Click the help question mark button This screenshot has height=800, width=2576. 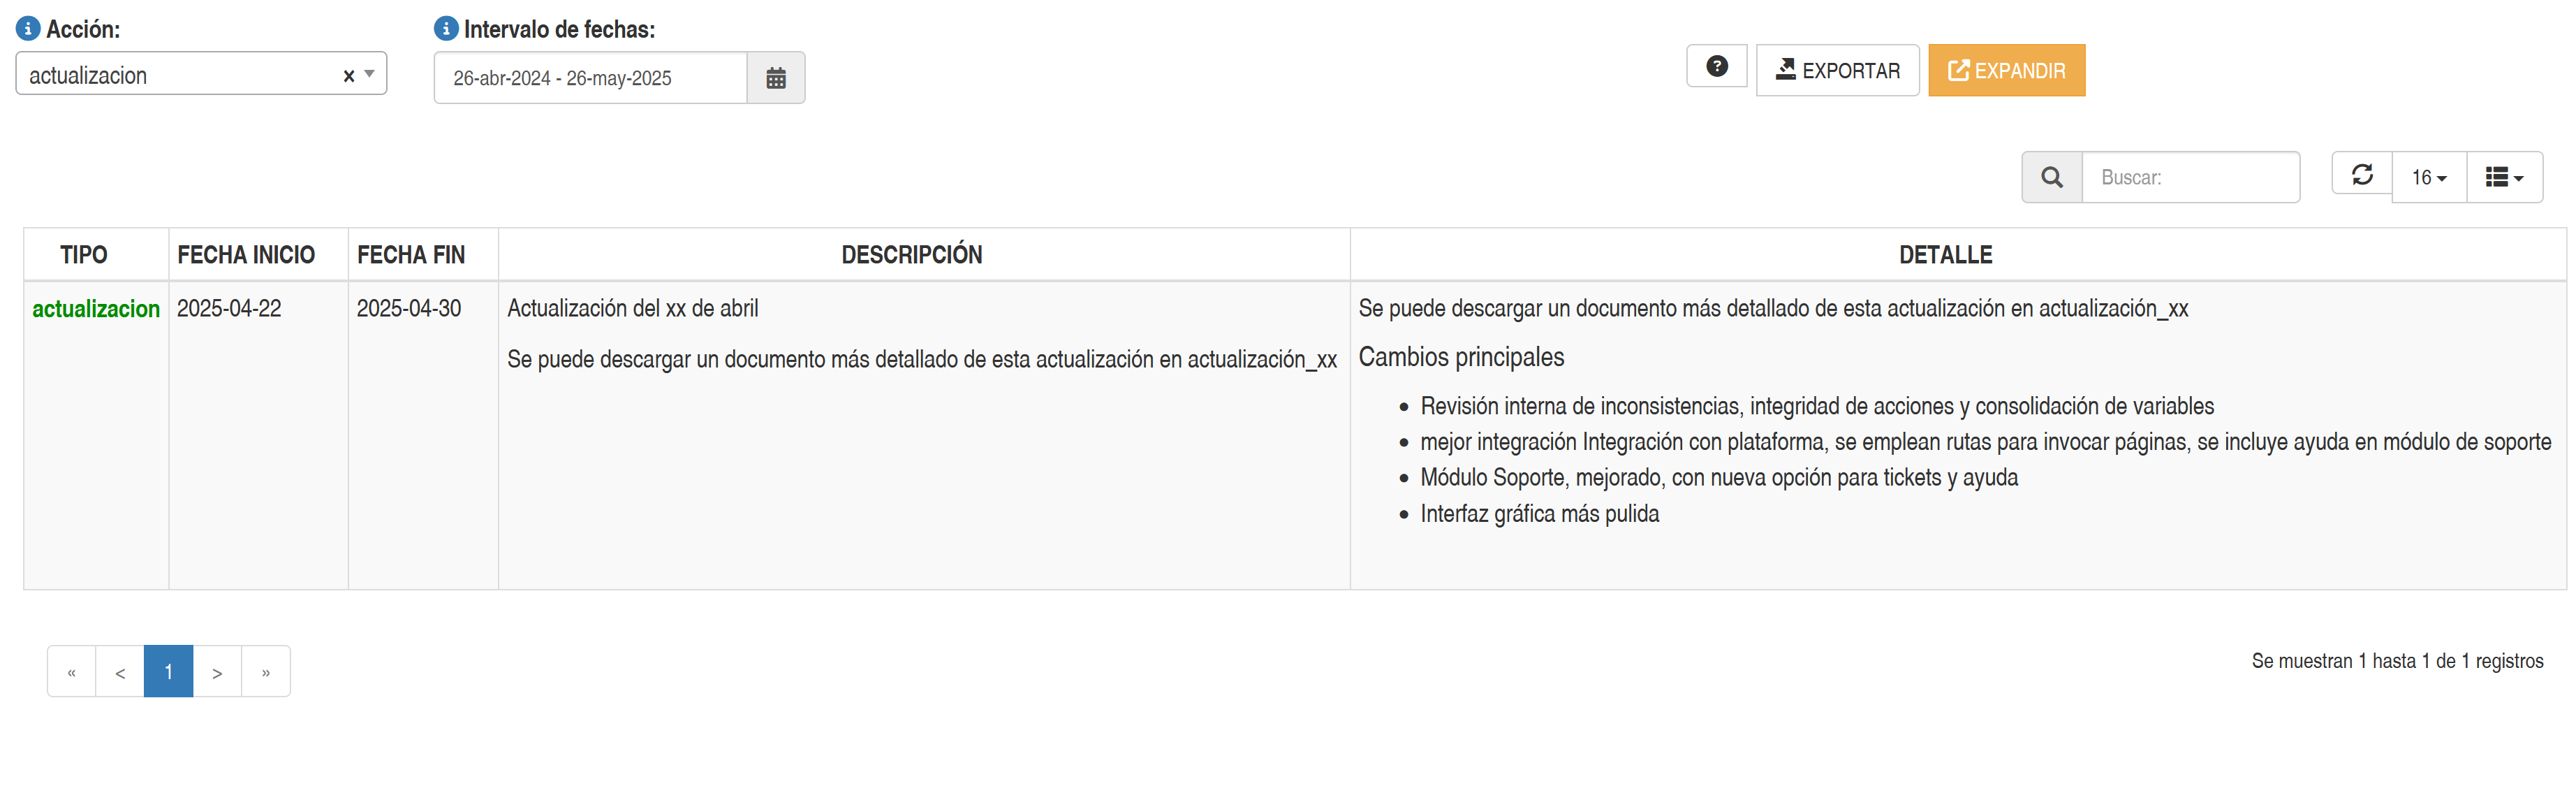[1716, 67]
